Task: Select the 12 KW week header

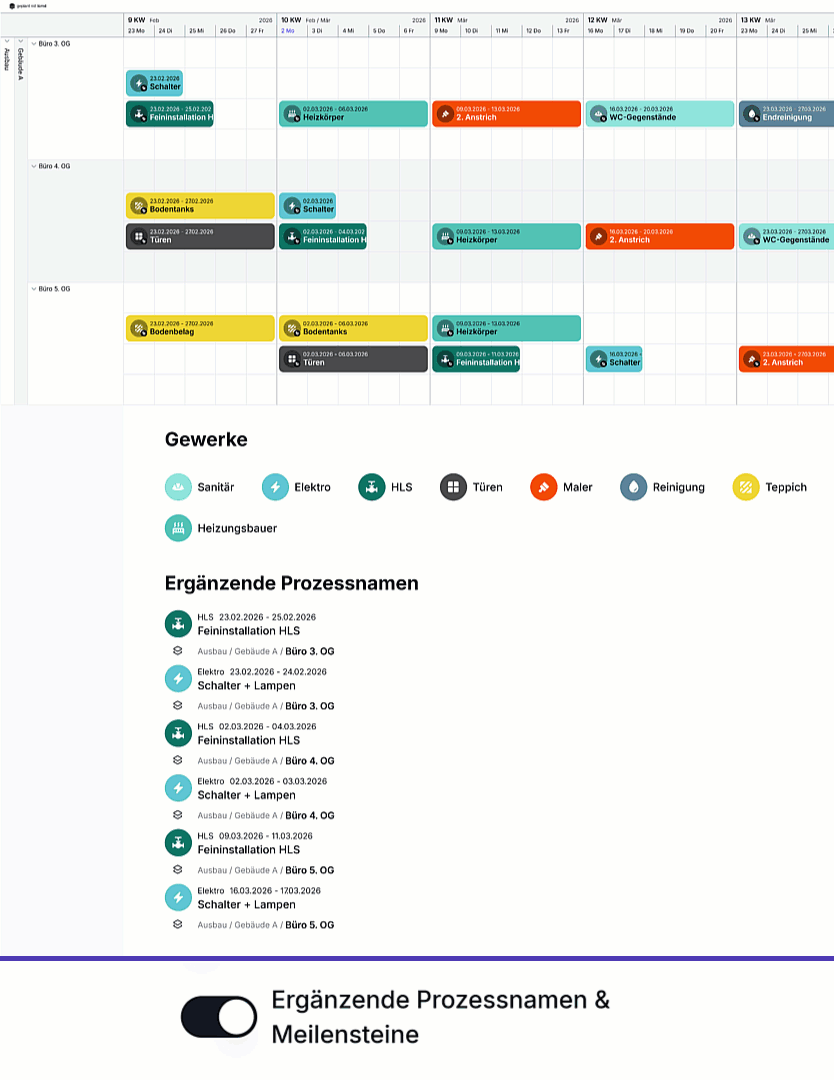Action: click(x=597, y=20)
